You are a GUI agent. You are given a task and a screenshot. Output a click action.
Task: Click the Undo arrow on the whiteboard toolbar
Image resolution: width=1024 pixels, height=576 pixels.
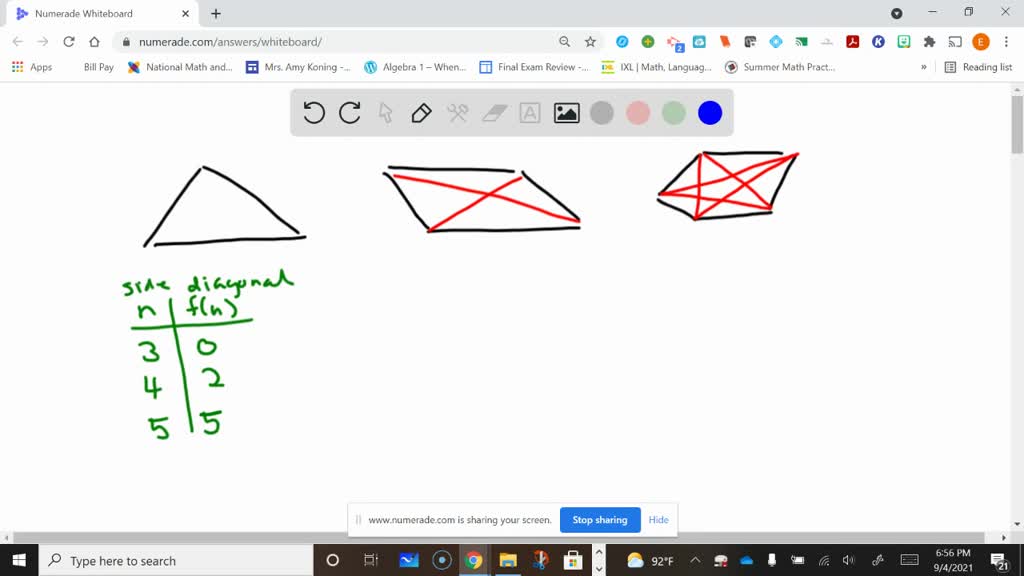coord(313,113)
